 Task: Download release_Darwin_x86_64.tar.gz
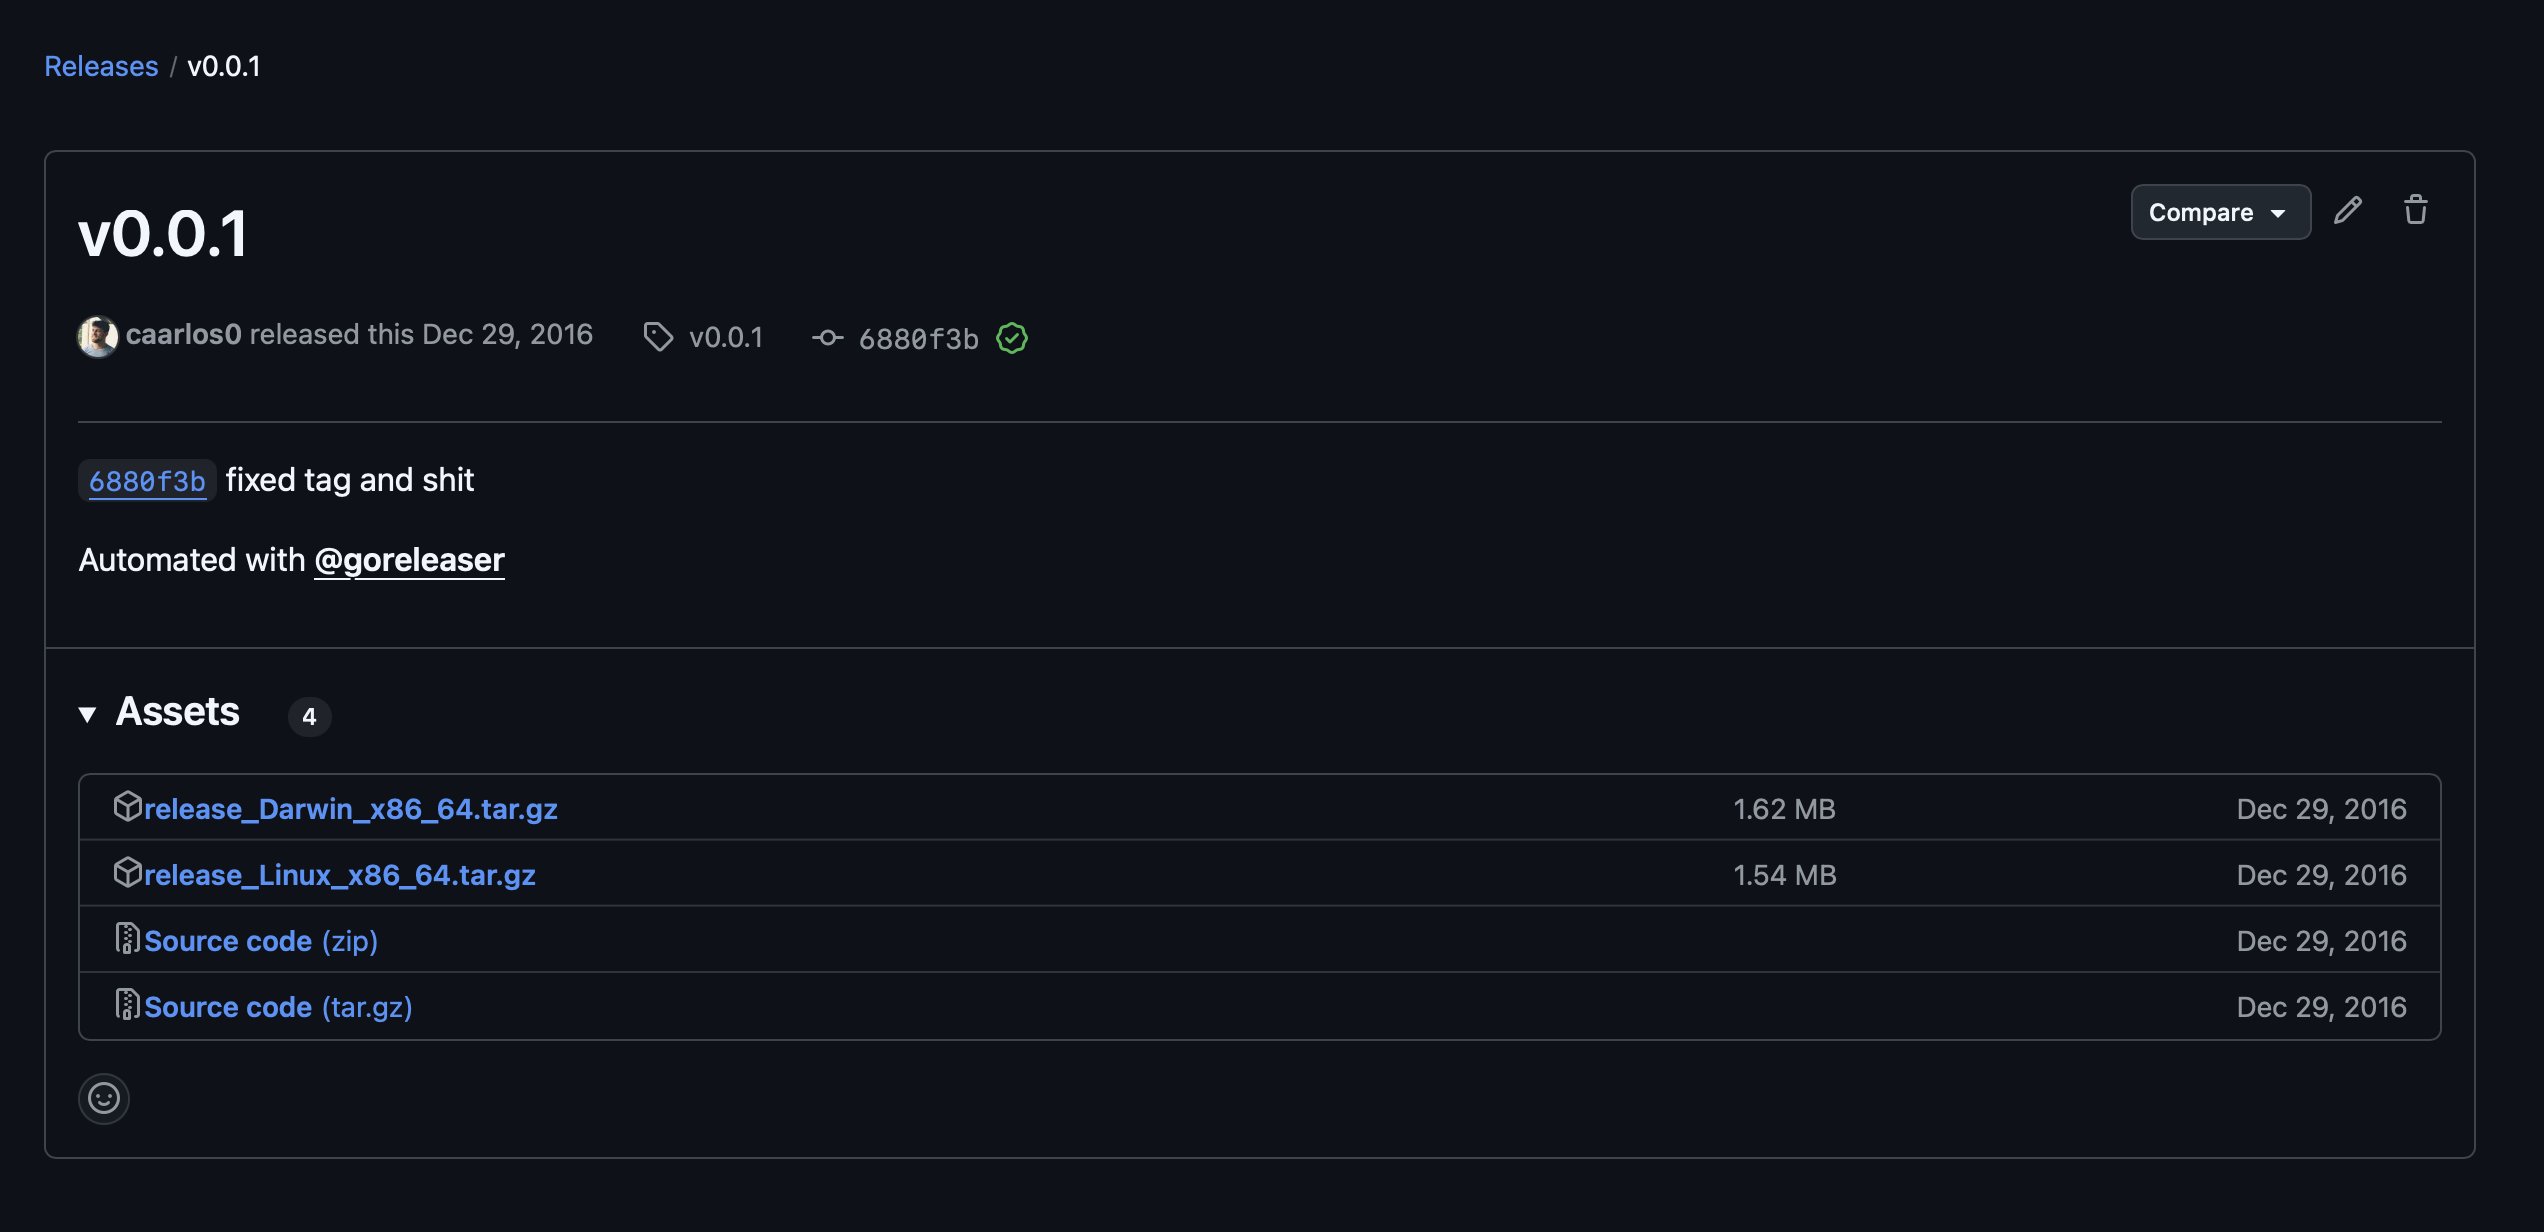coord(350,809)
